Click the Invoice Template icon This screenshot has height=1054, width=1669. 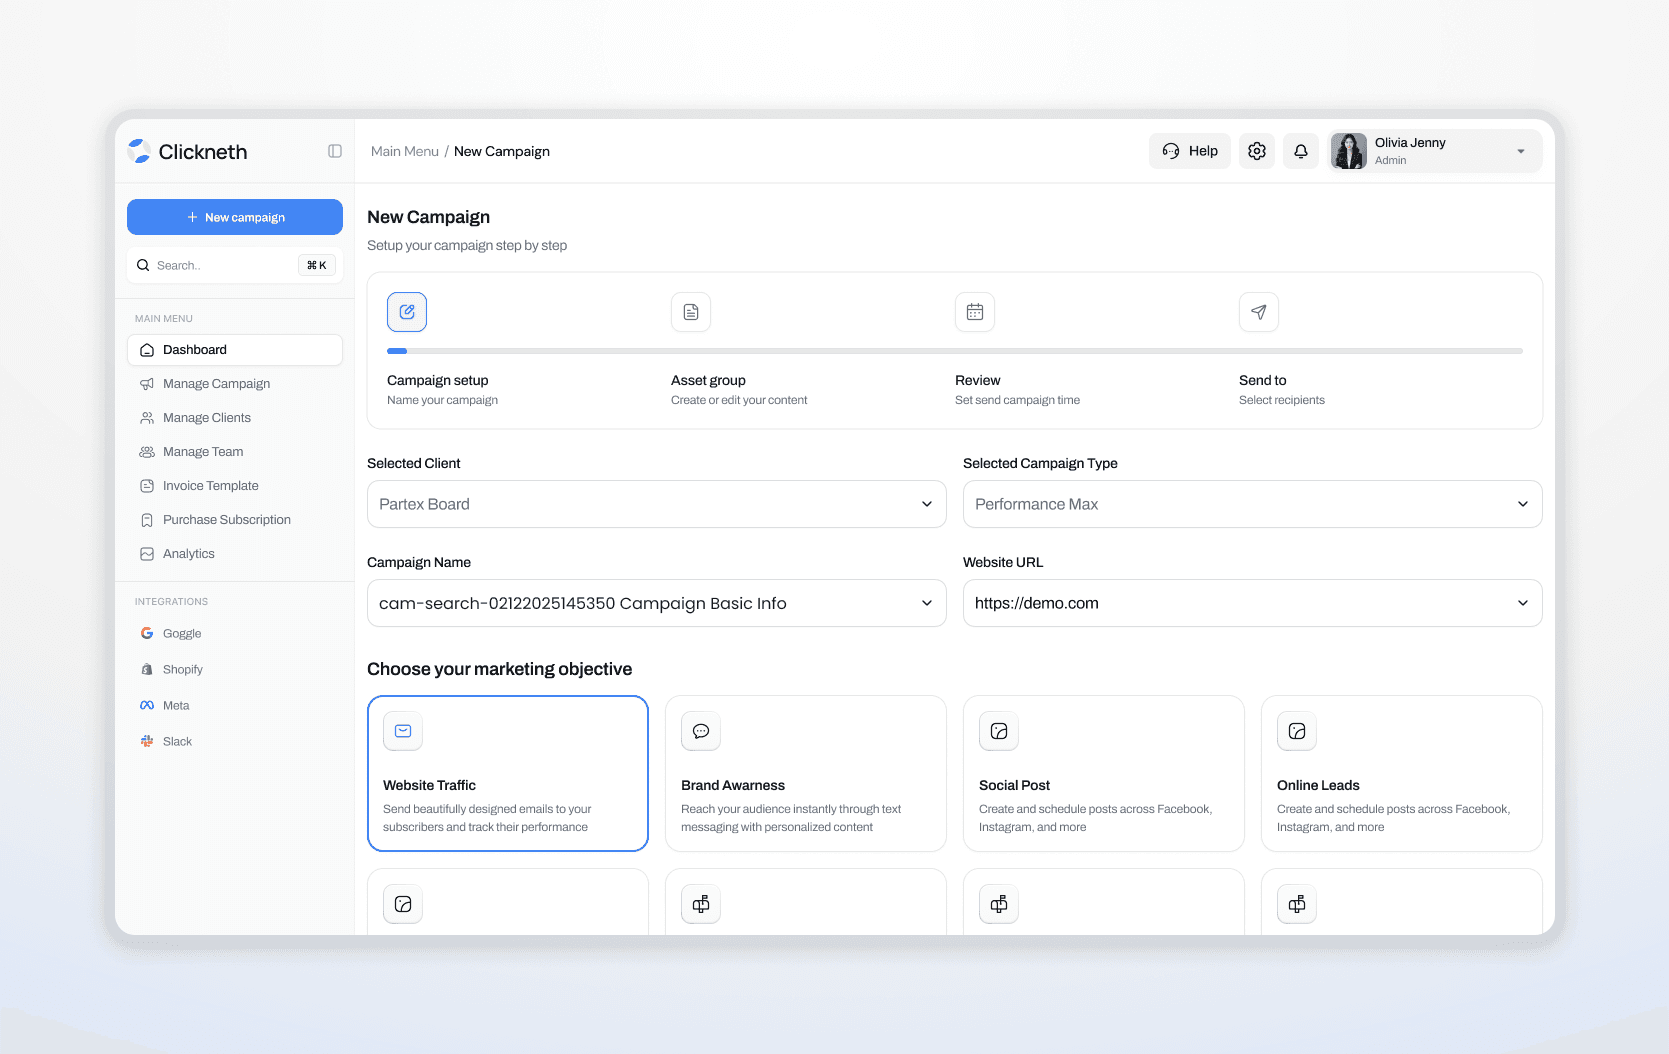147,486
